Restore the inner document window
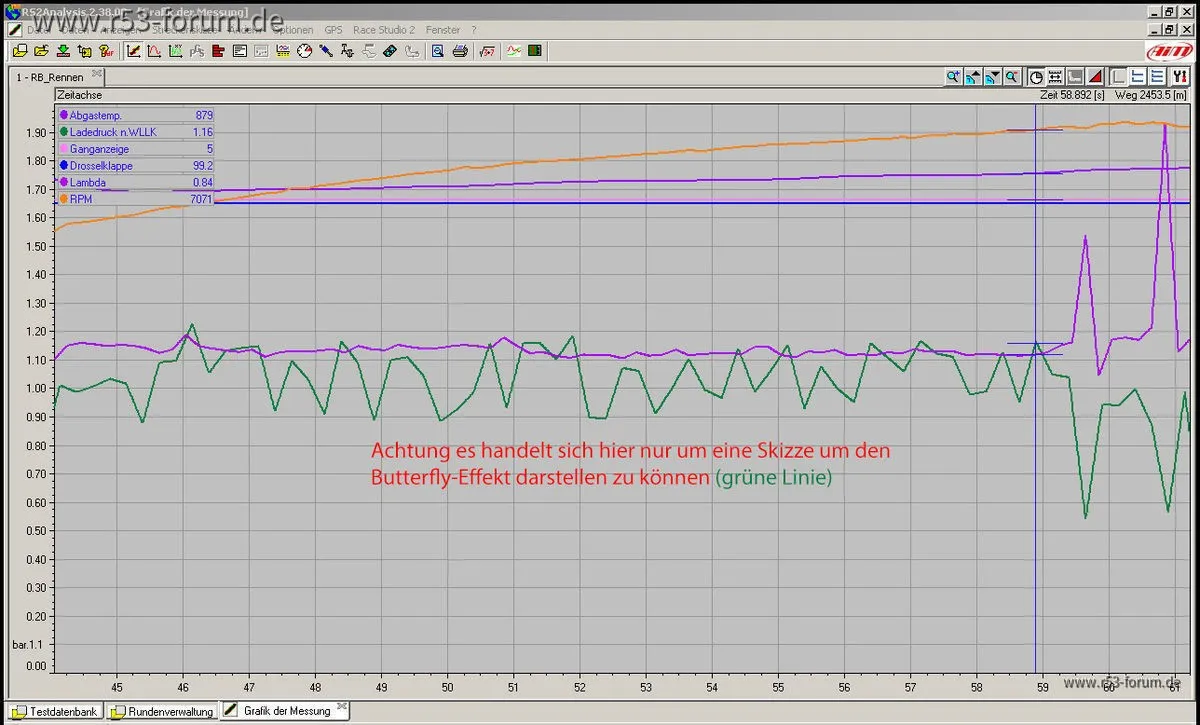Viewport: 1200px width, 725px height. tap(1169, 30)
